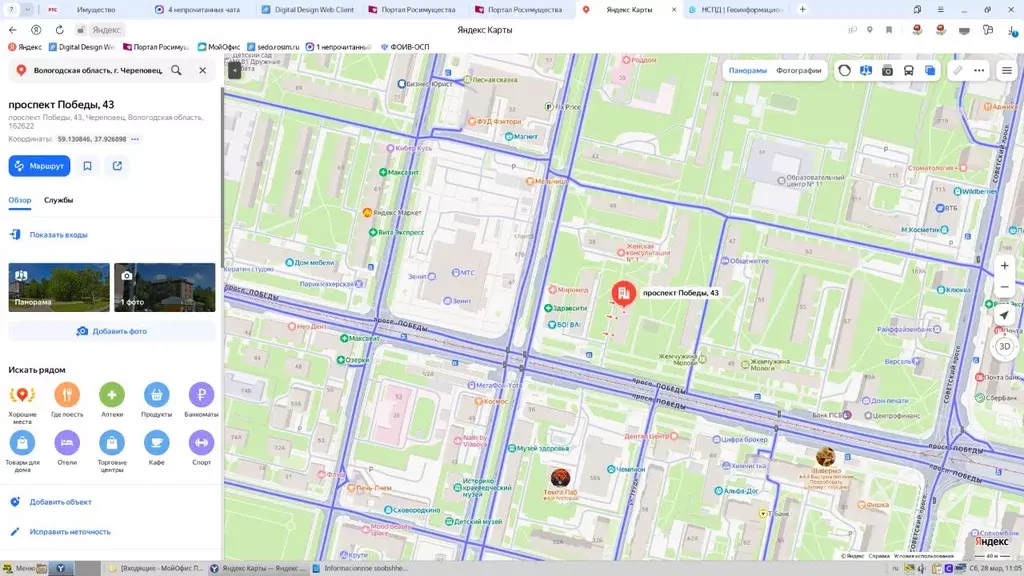Zoom in the map with plus button
Screen dimensions: 1024x576
(1004, 266)
